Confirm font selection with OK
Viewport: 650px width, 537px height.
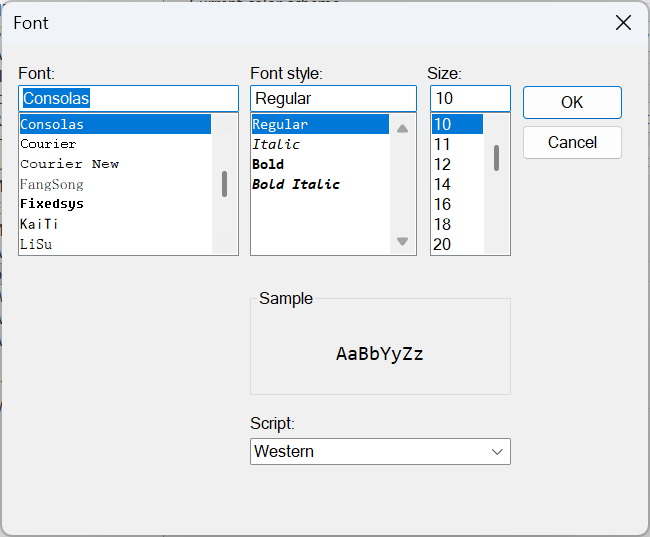point(572,102)
